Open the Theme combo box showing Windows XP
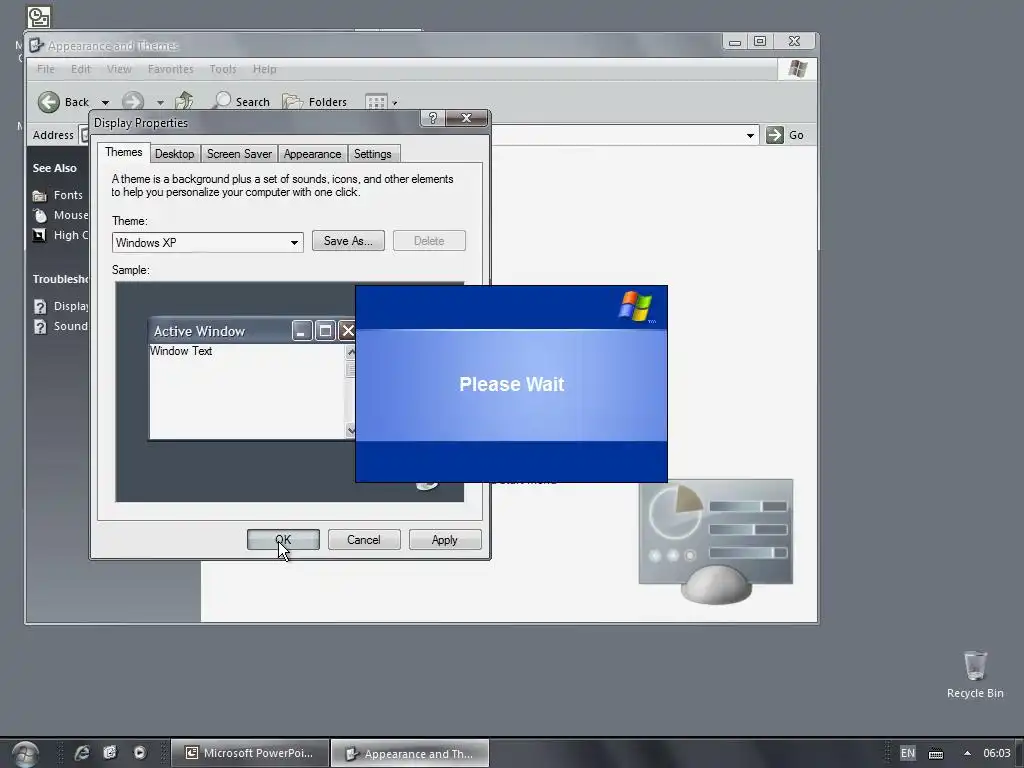Image resolution: width=1024 pixels, height=768 pixels. tap(208, 242)
